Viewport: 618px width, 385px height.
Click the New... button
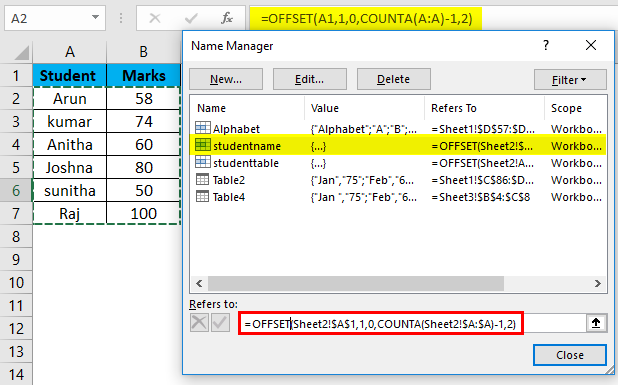(226, 79)
